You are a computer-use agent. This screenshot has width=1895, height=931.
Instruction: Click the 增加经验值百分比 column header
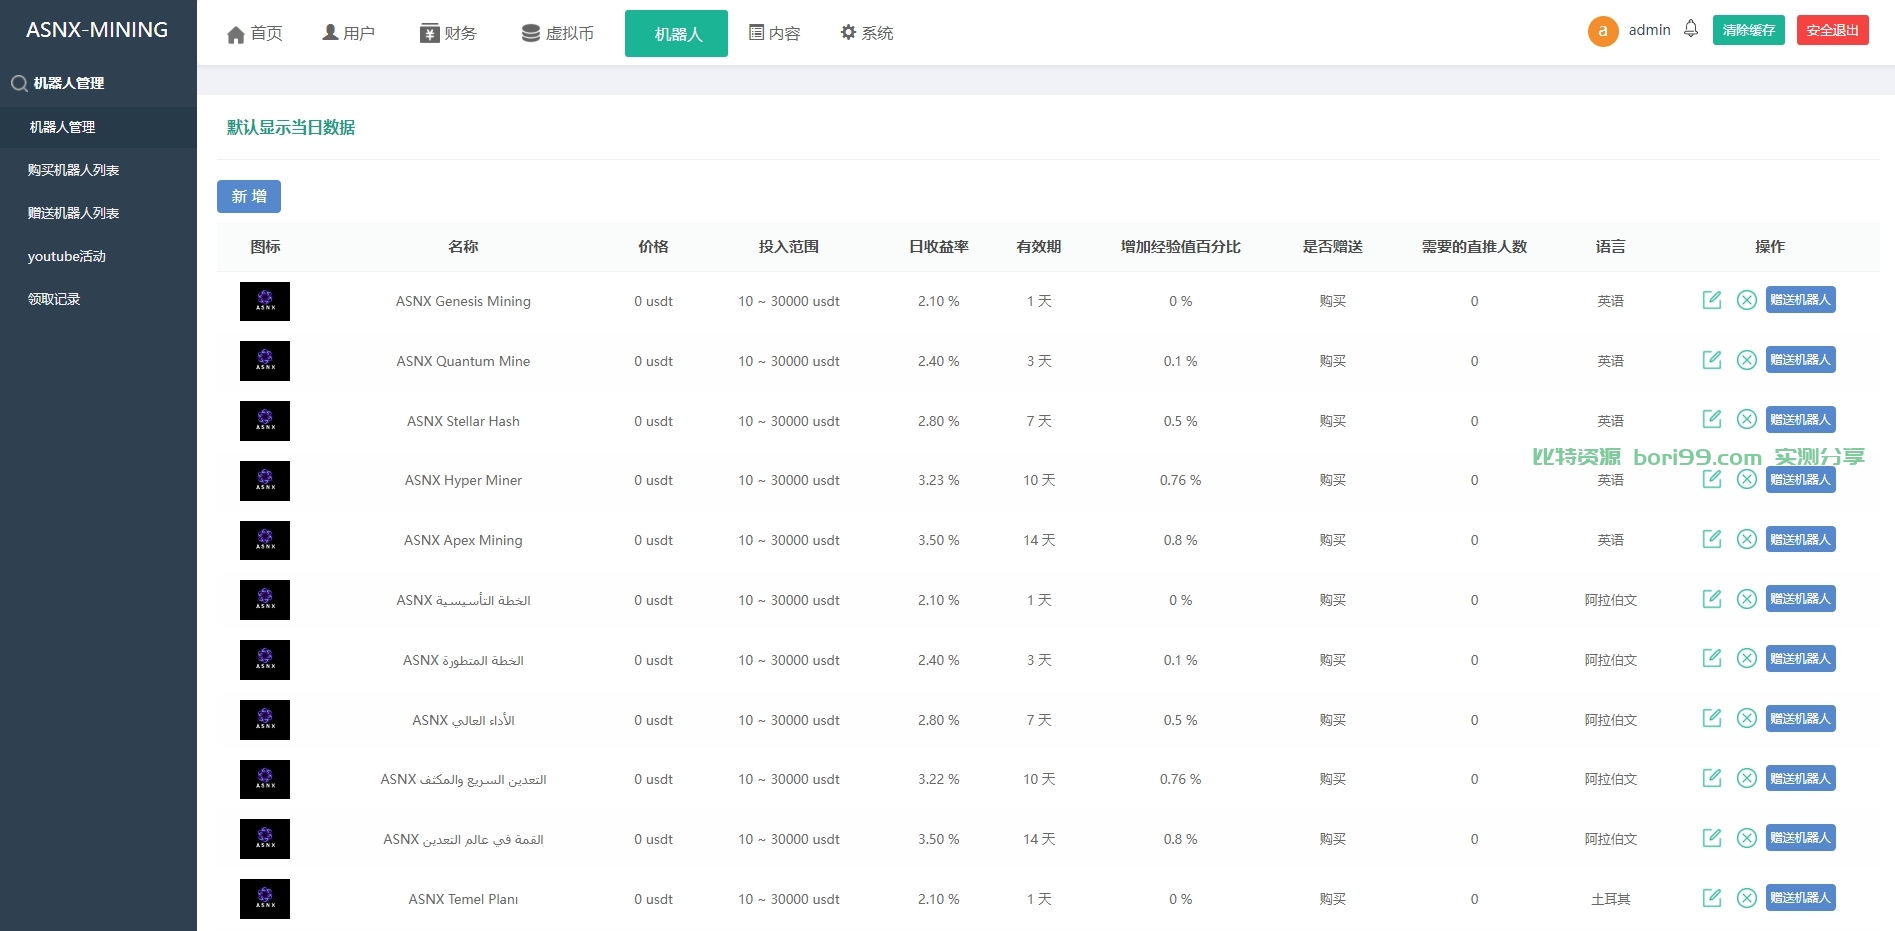pyautogui.click(x=1180, y=246)
